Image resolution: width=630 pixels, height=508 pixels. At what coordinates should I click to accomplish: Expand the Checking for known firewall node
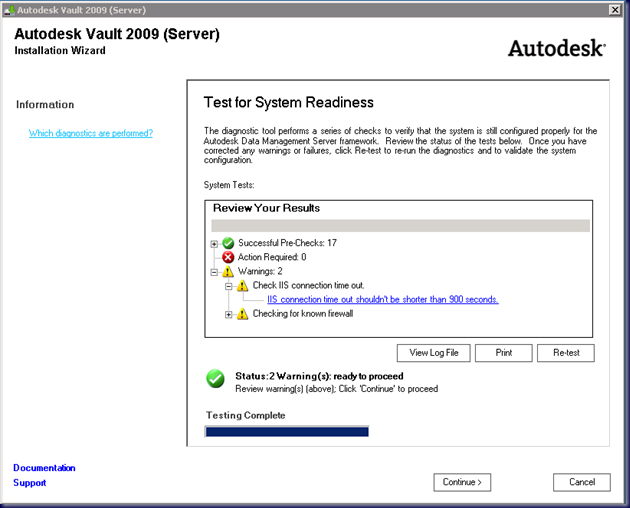[x=229, y=314]
